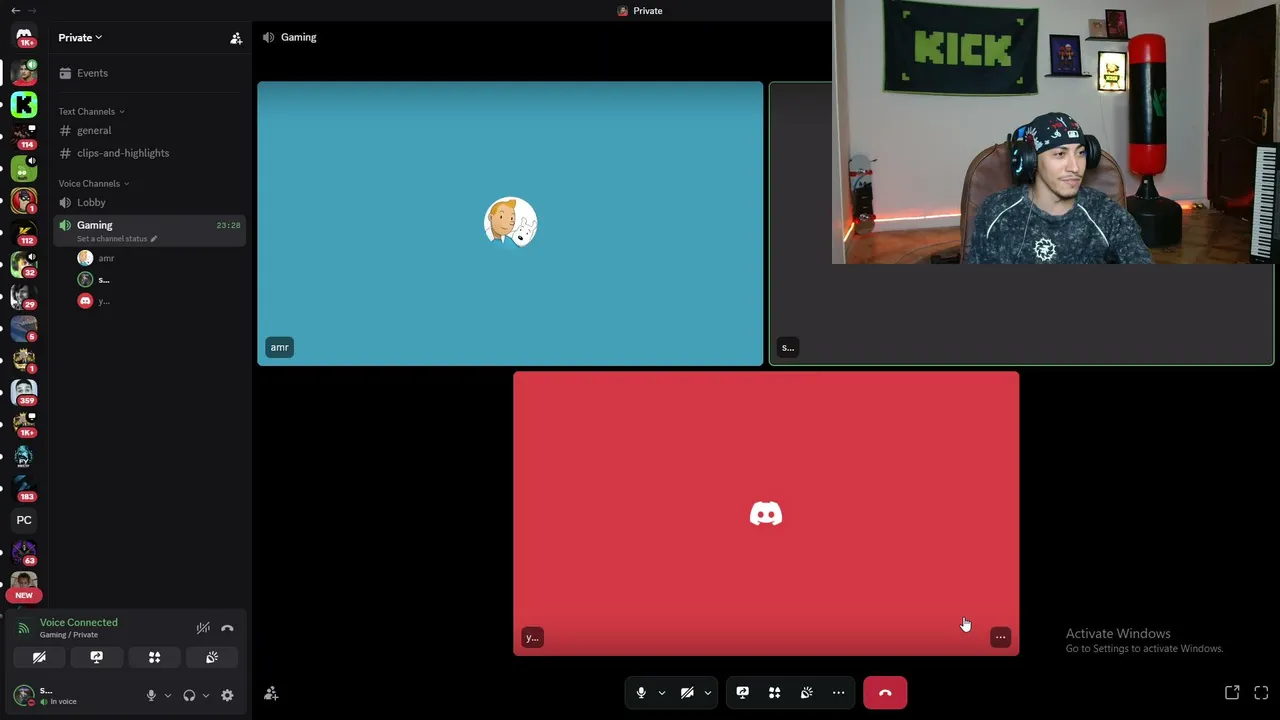The image size is (1280, 720).
Task: Open your own user avatar in the bottom panel
Action: (x=24, y=695)
